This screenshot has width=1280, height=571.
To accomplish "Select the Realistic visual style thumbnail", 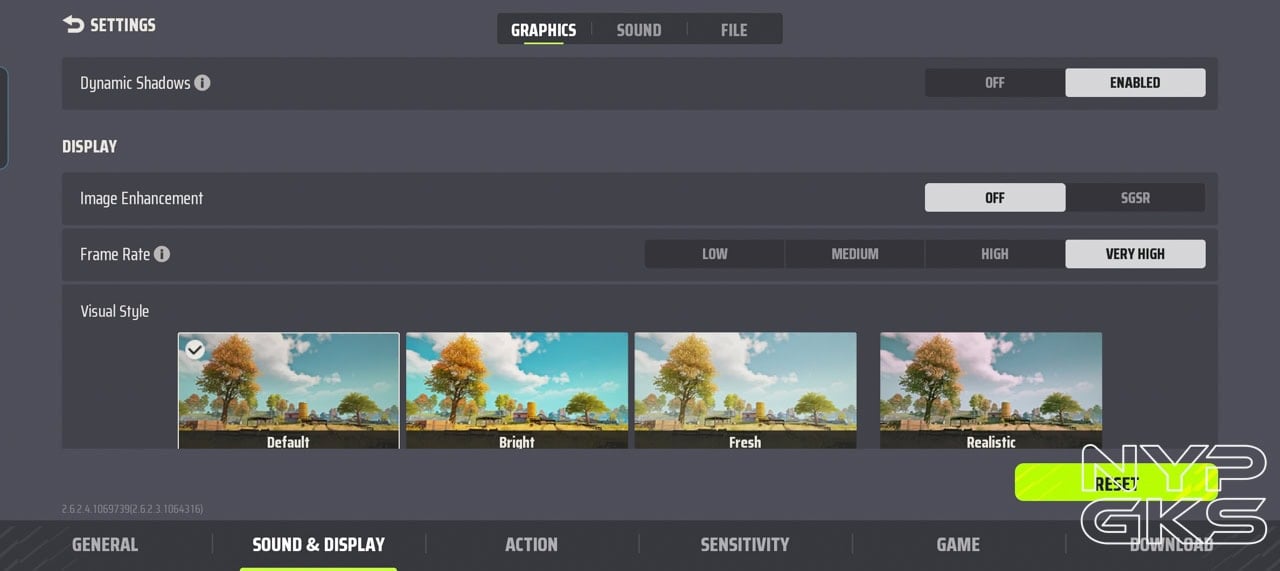I will pyautogui.click(x=990, y=390).
